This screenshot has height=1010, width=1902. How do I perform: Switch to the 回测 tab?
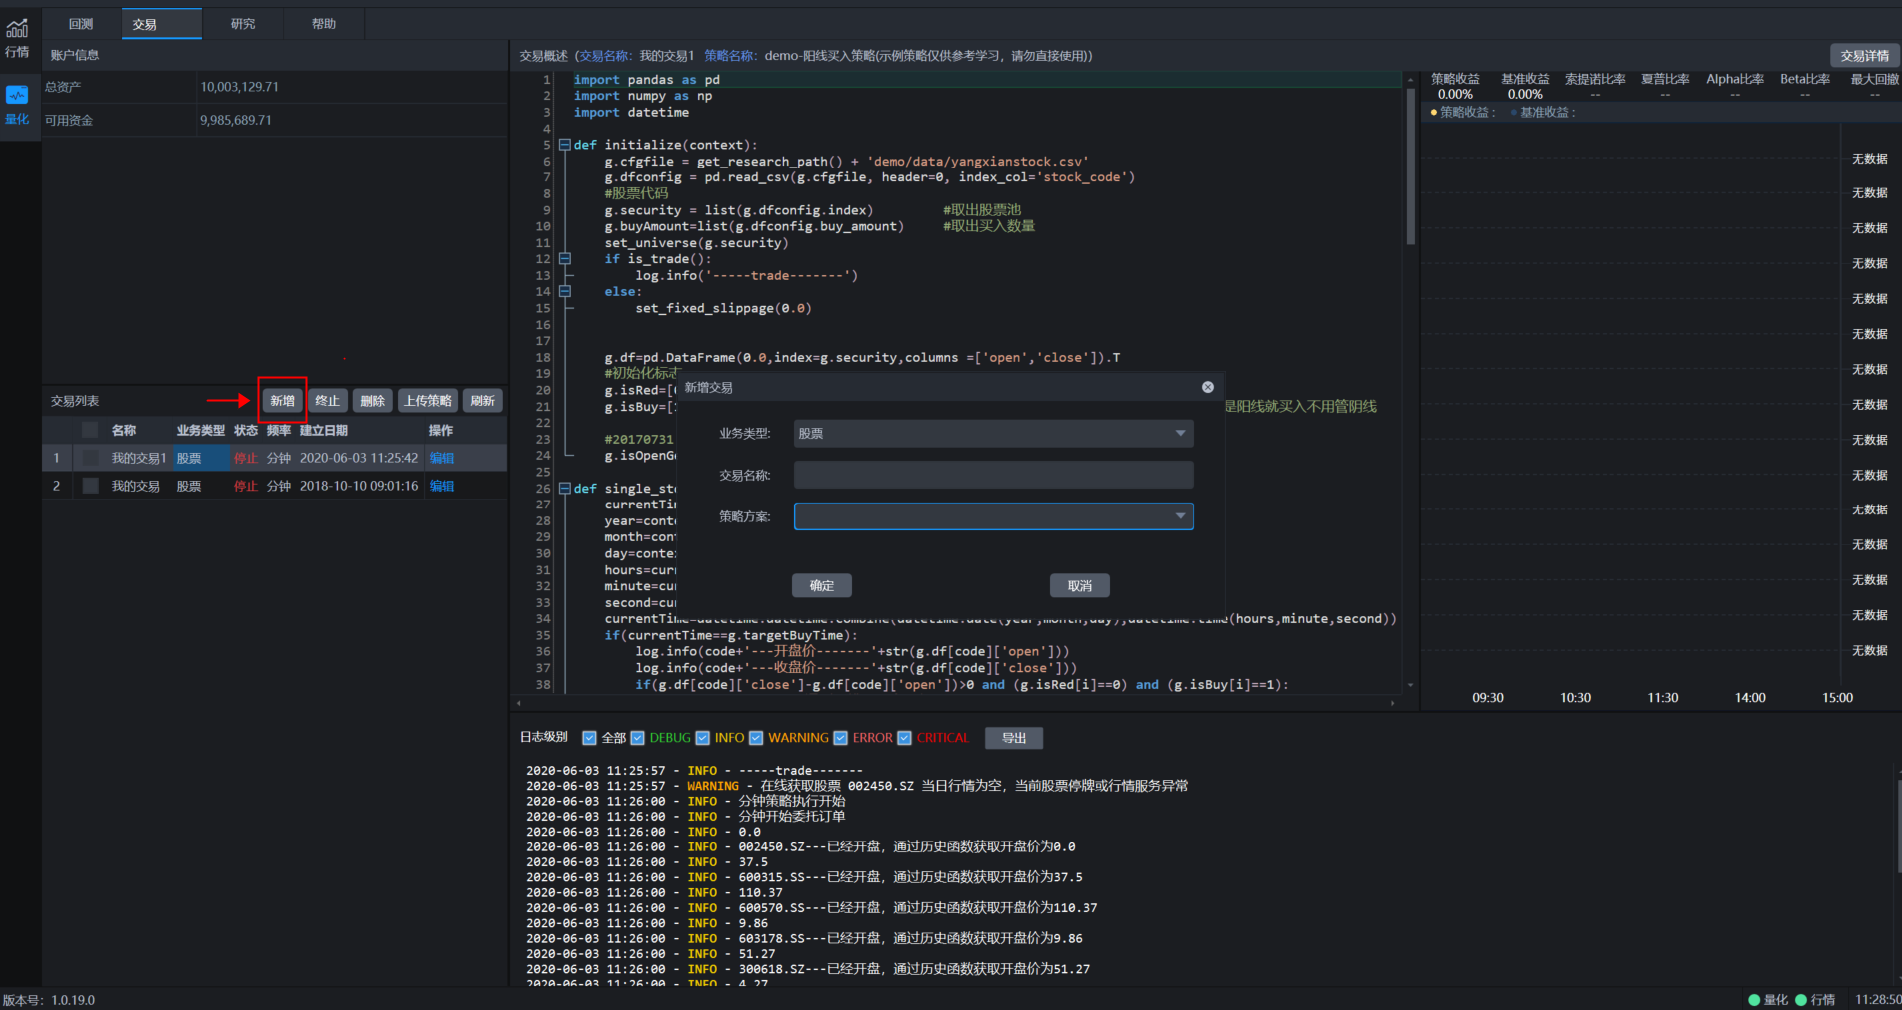[81, 24]
